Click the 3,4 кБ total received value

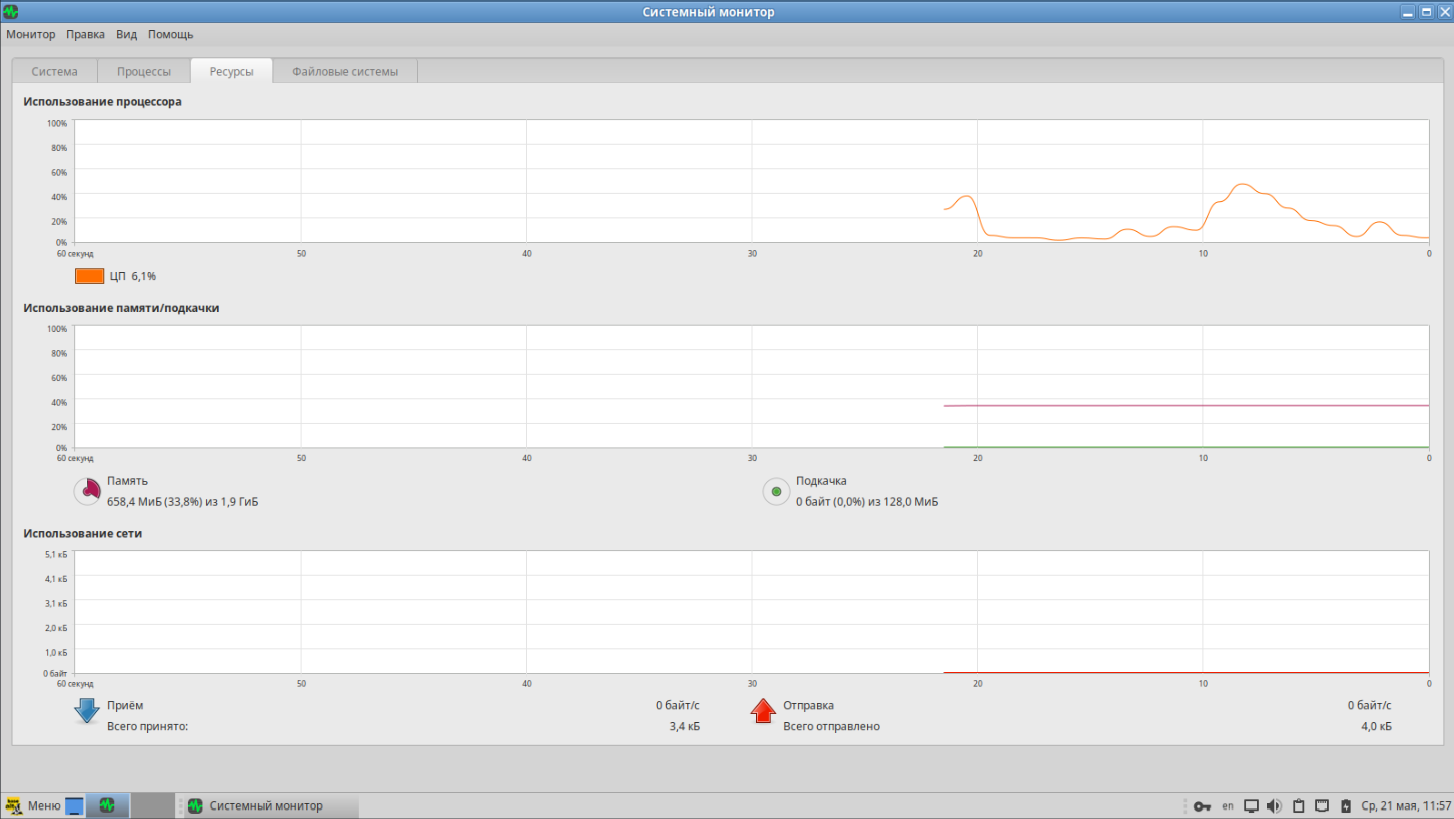click(x=684, y=726)
